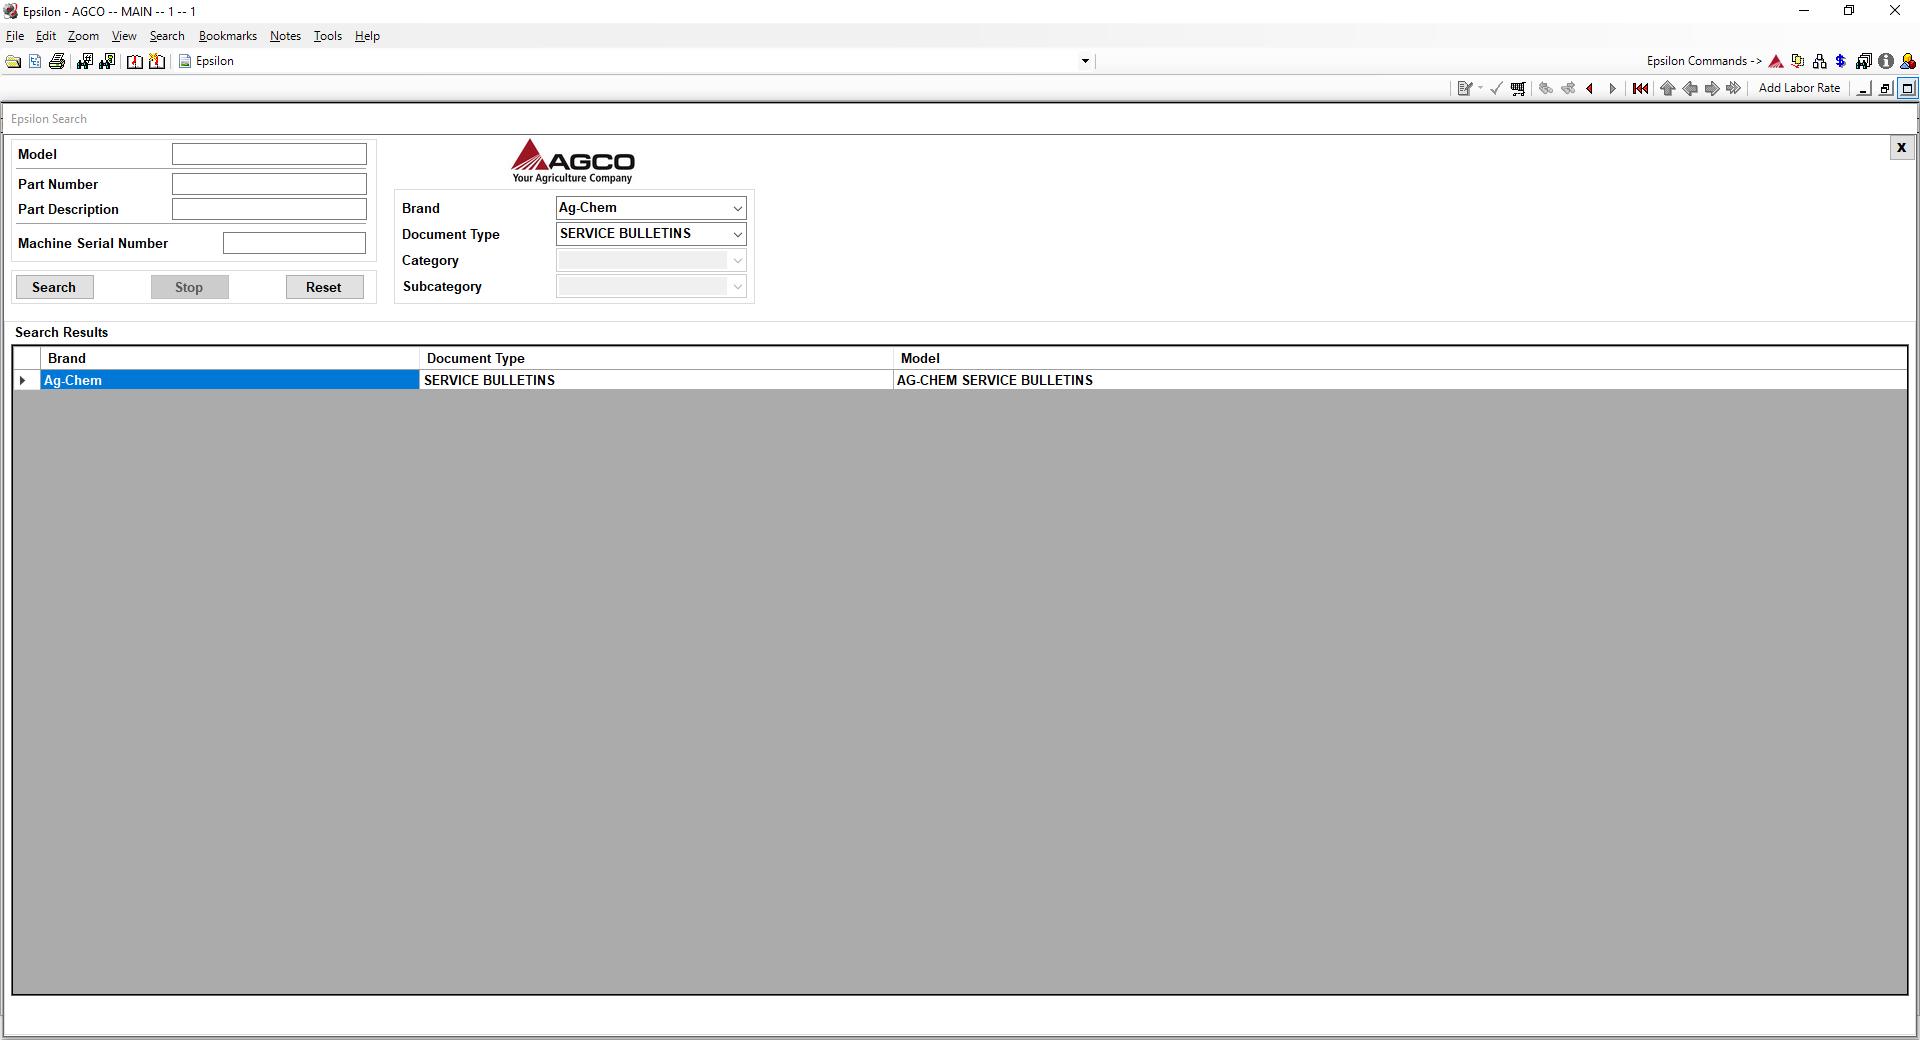This screenshot has width=1920, height=1040.
Task: Click the red previous triangle arrow
Action: coord(1589,88)
